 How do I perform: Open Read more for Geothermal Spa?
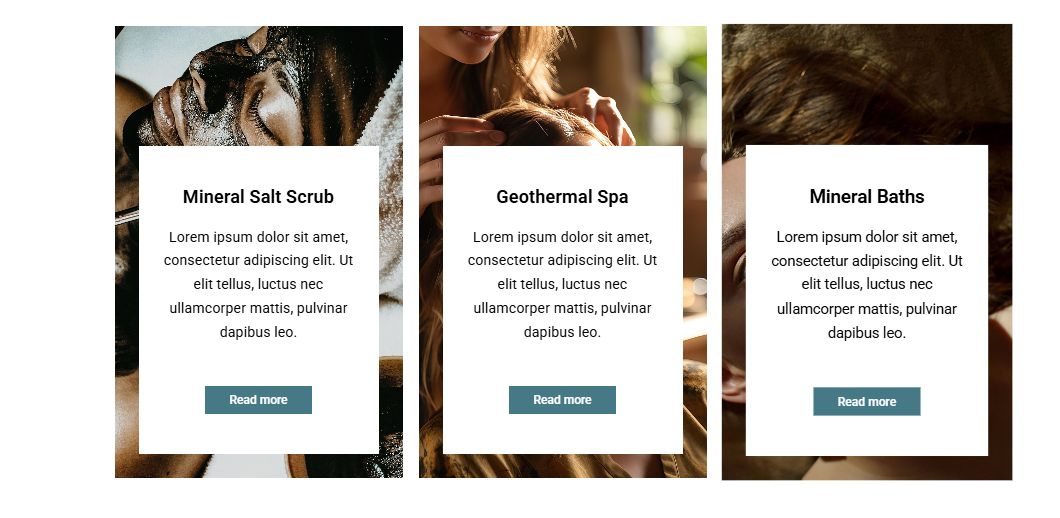coord(562,400)
